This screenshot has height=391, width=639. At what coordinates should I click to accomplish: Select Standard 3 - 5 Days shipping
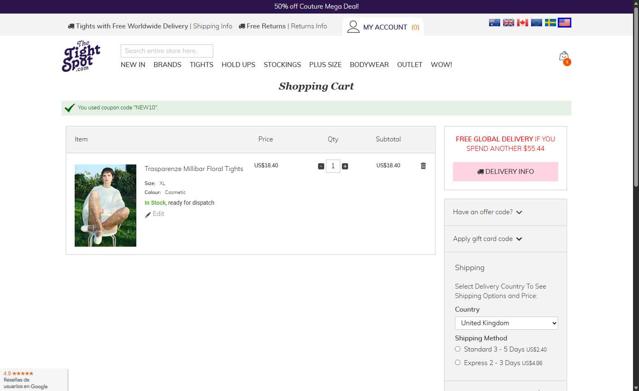pyautogui.click(x=457, y=349)
